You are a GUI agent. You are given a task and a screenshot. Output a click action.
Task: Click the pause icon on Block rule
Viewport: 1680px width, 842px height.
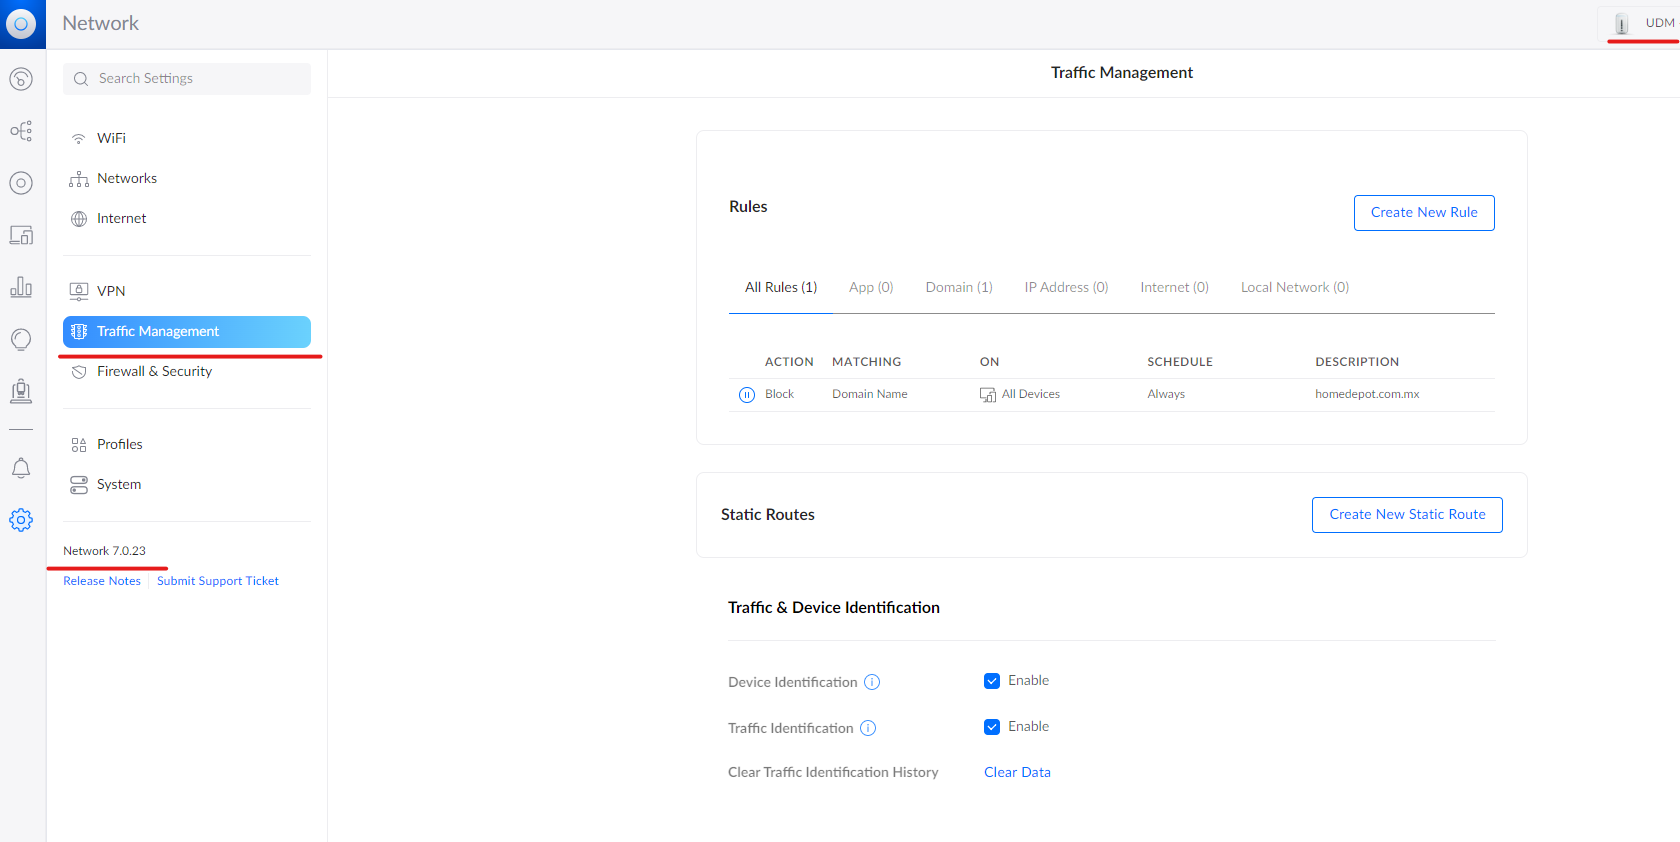click(x=747, y=395)
